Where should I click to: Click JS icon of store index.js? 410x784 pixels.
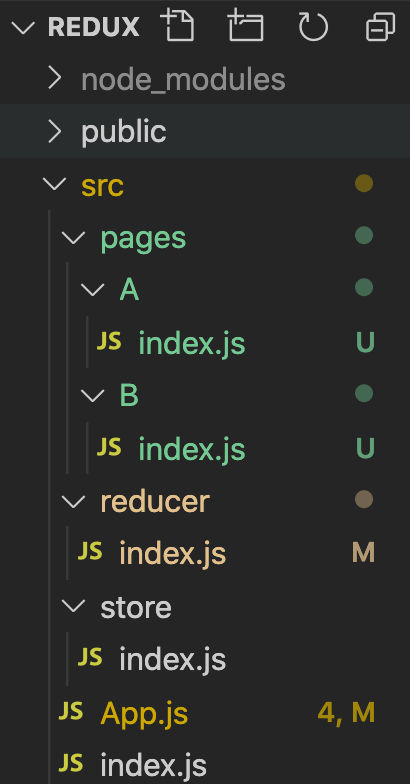coord(90,658)
